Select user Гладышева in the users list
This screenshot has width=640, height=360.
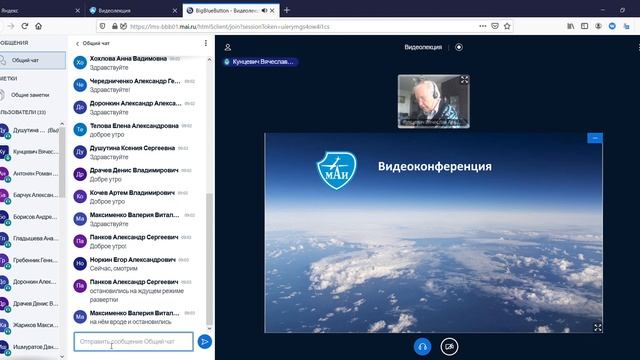click(30, 238)
